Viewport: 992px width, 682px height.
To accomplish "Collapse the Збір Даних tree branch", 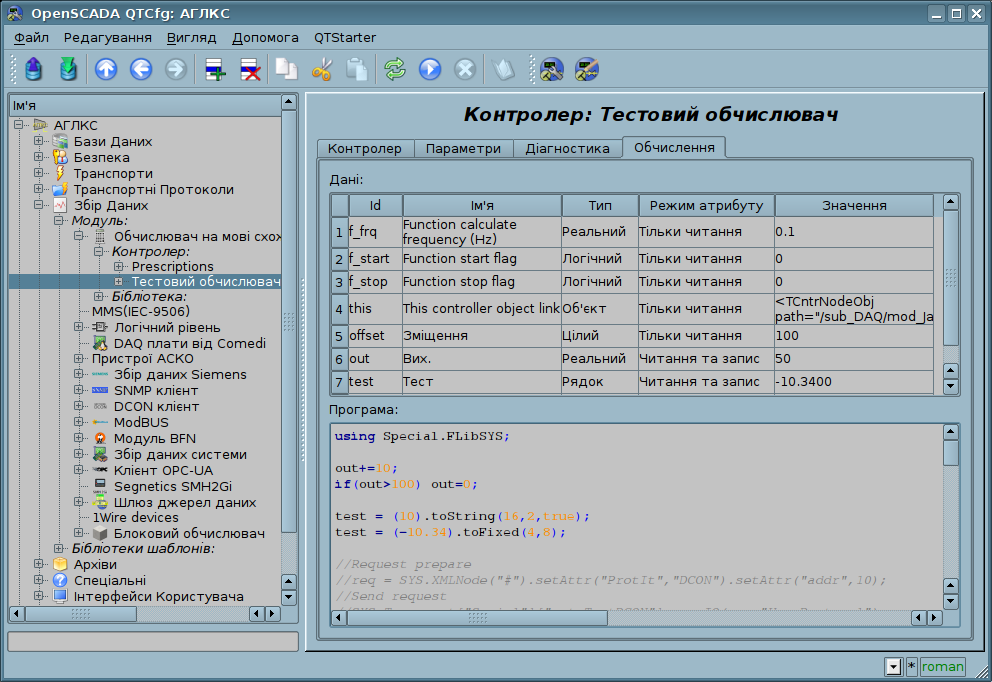I will tap(38, 205).
